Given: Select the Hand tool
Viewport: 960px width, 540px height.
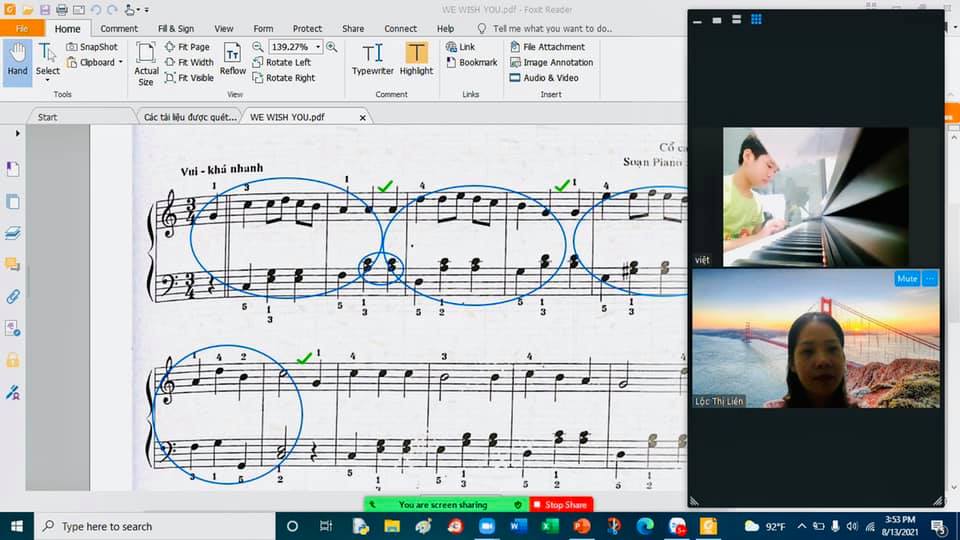Looking at the screenshot, I should coord(17,60).
